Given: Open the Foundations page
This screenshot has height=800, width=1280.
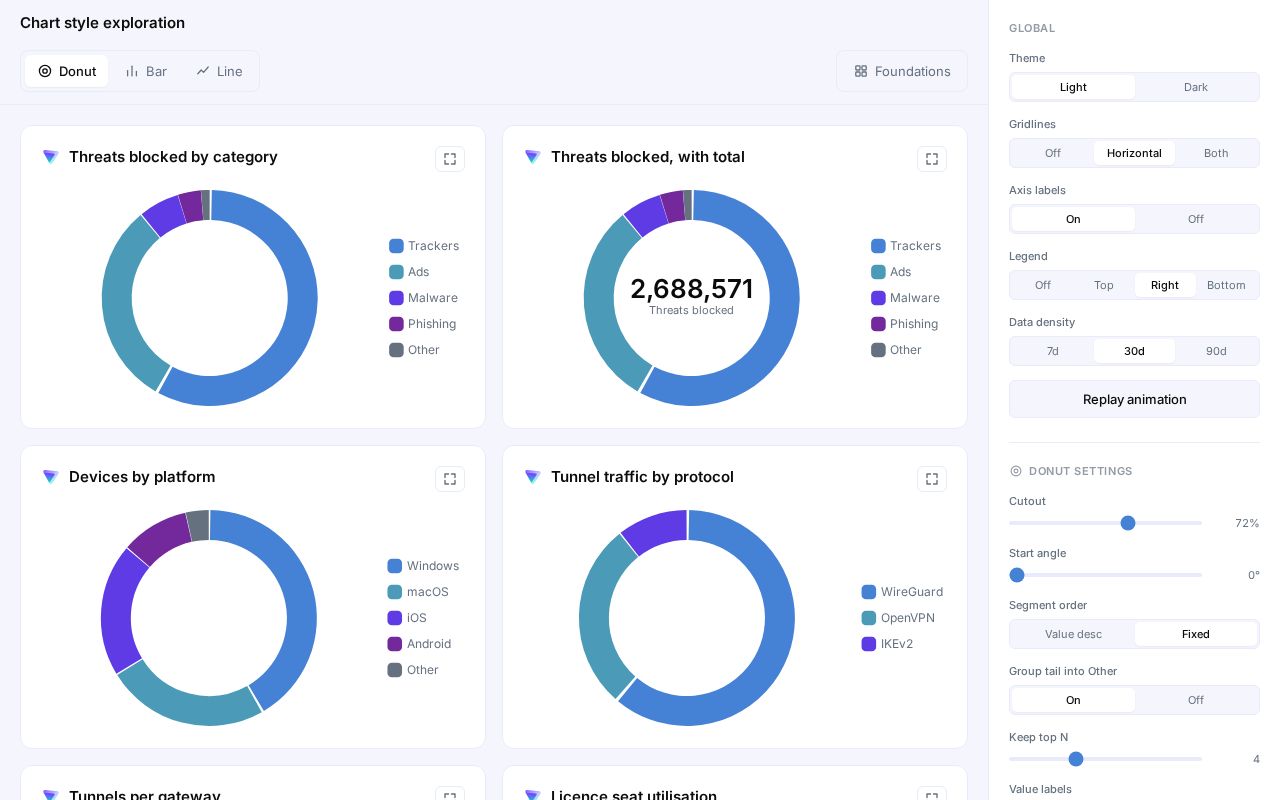Looking at the screenshot, I should (902, 71).
